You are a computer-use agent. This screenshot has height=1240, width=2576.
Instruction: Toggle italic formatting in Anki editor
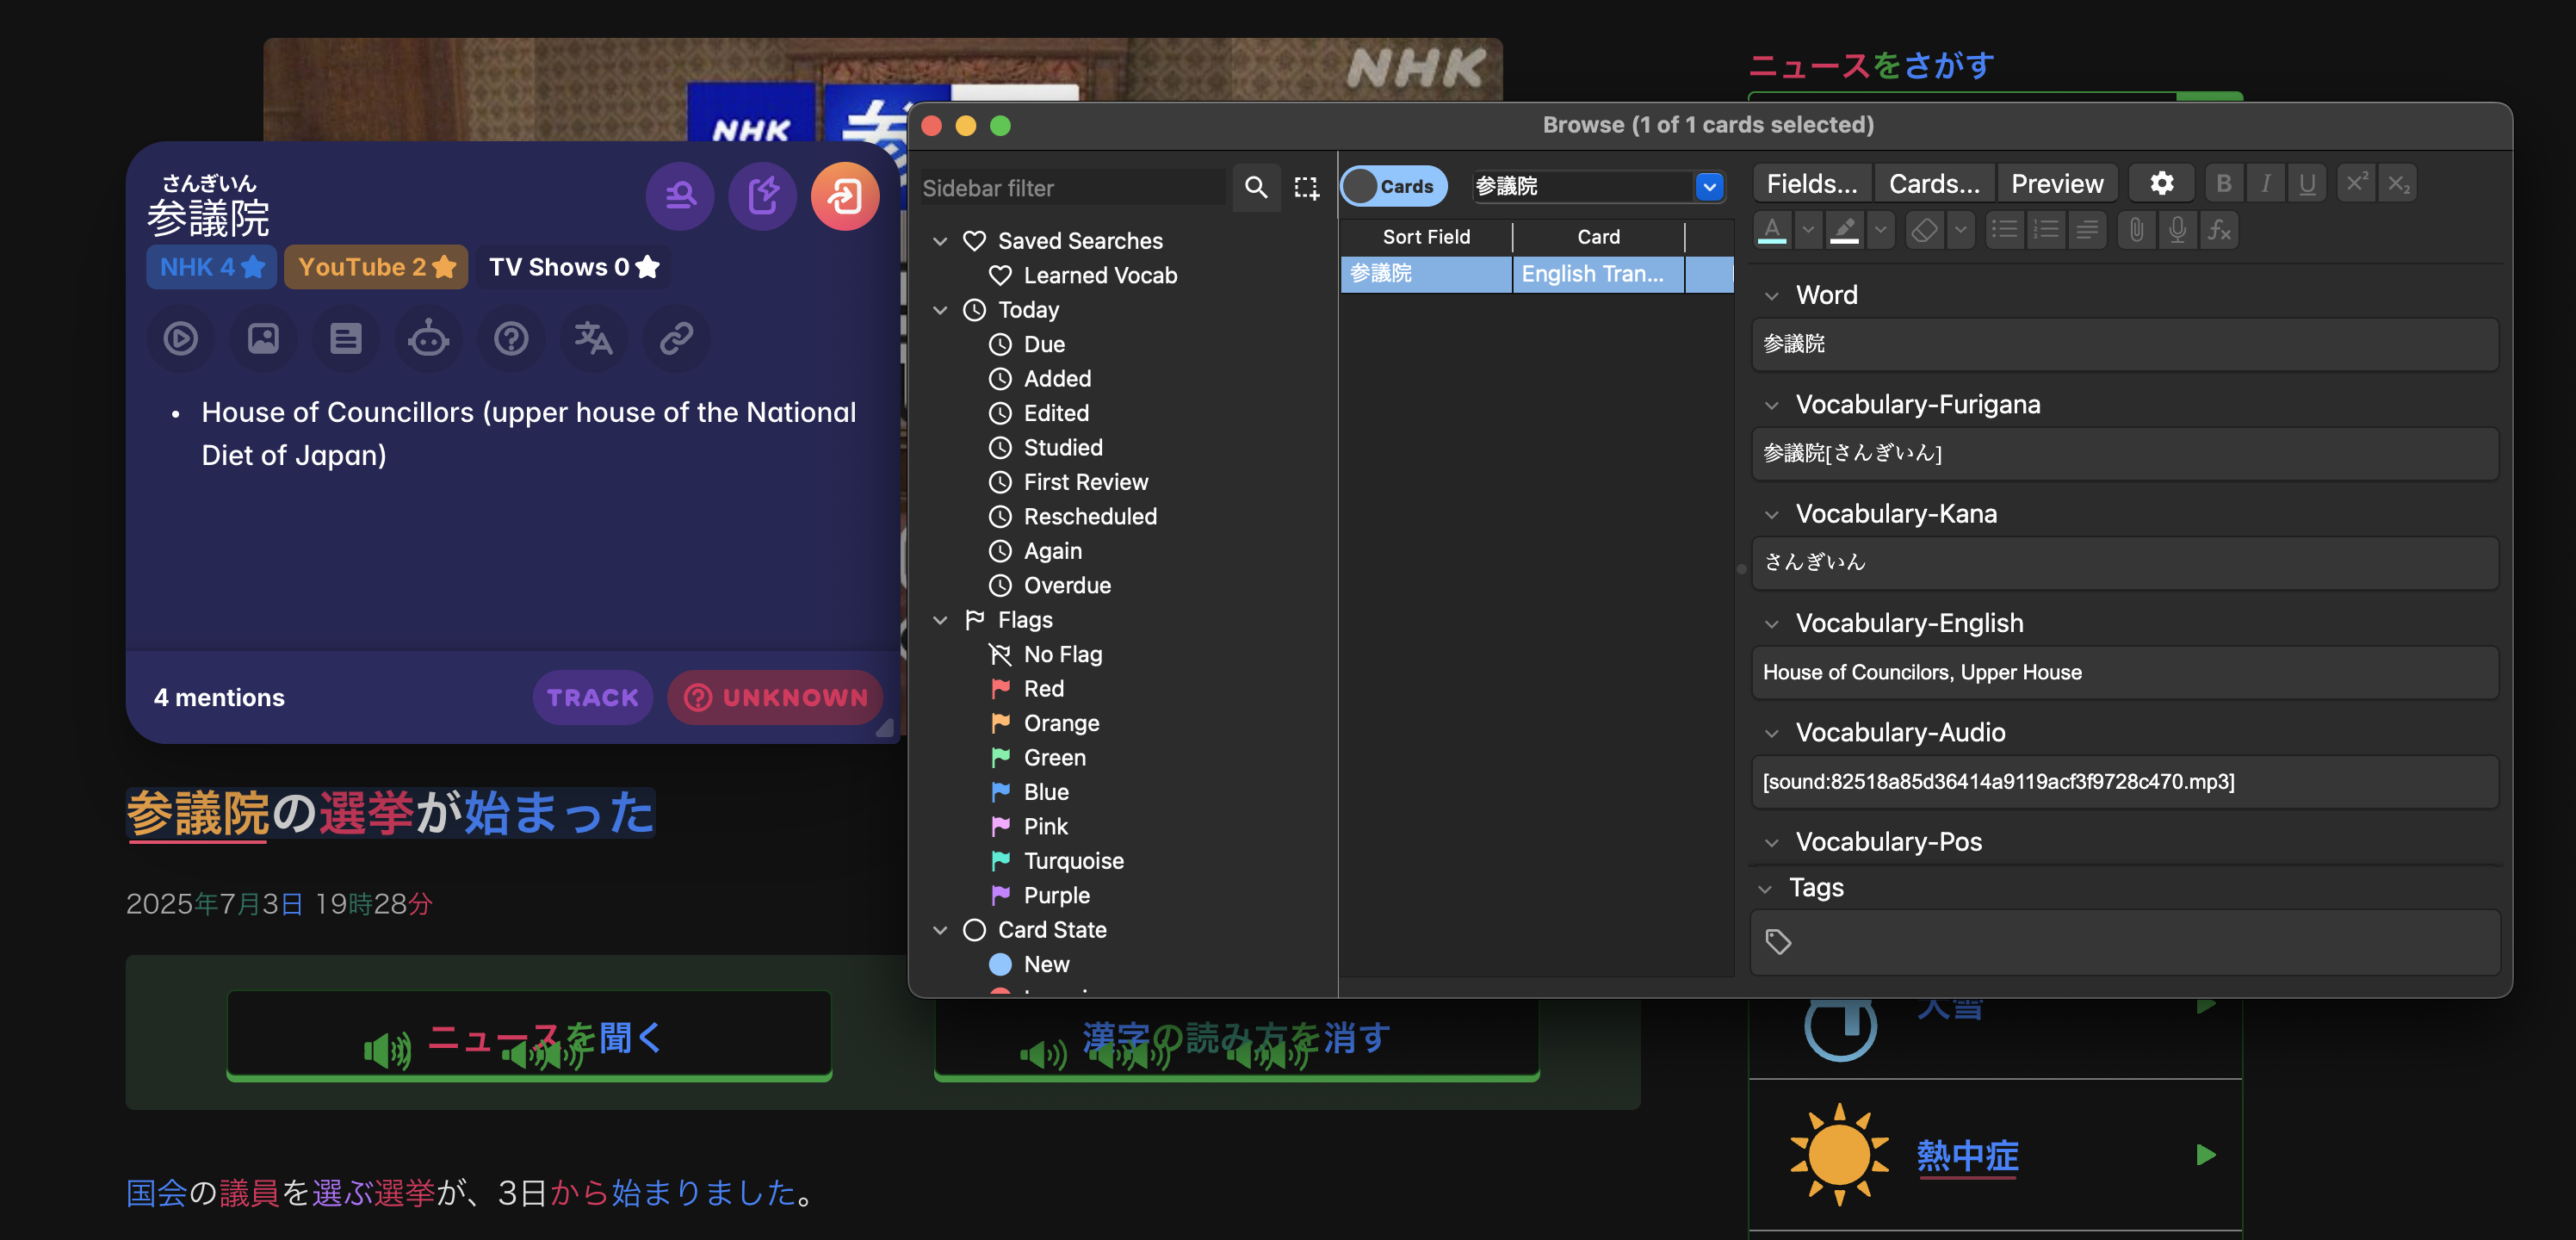pyautogui.click(x=2265, y=184)
